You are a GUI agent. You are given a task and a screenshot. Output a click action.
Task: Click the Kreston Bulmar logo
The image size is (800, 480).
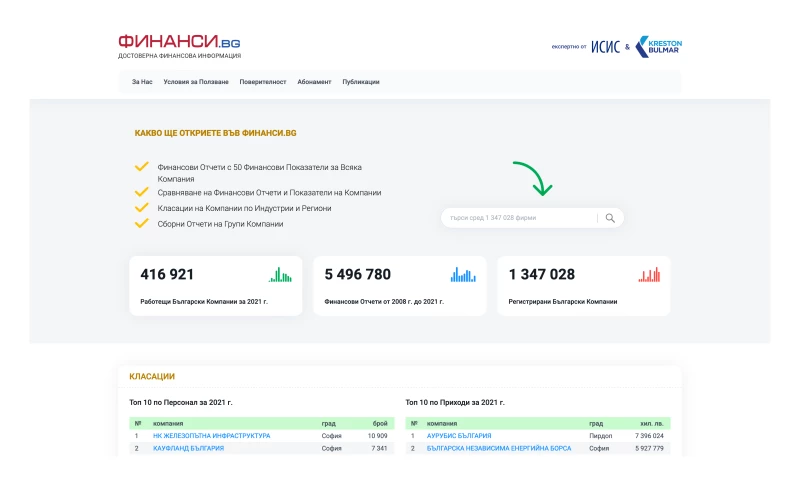[x=659, y=46]
